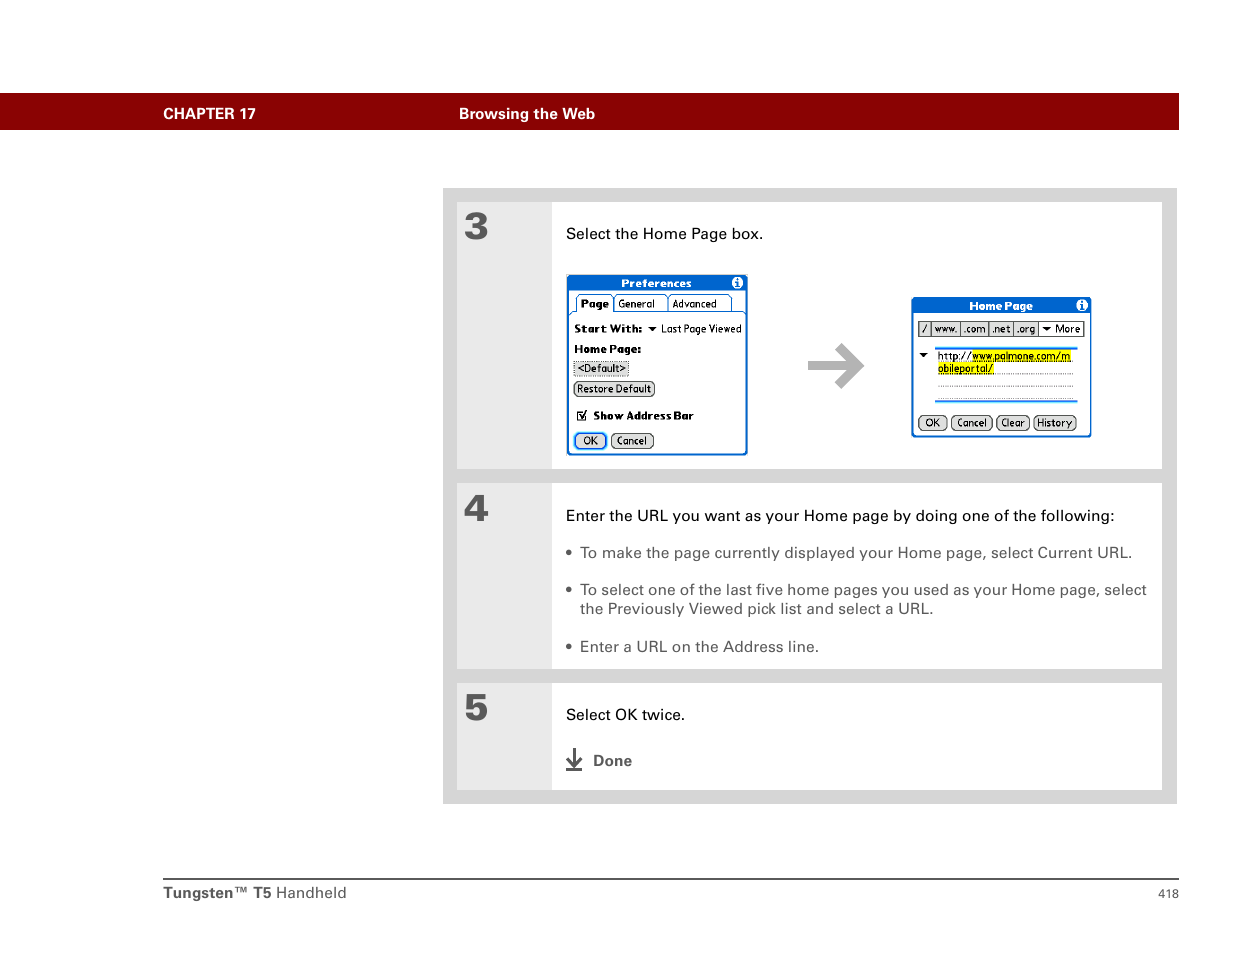Click the Restore Default button
The width and height of the screenshot is (1235, 954).
coord(614,389)
